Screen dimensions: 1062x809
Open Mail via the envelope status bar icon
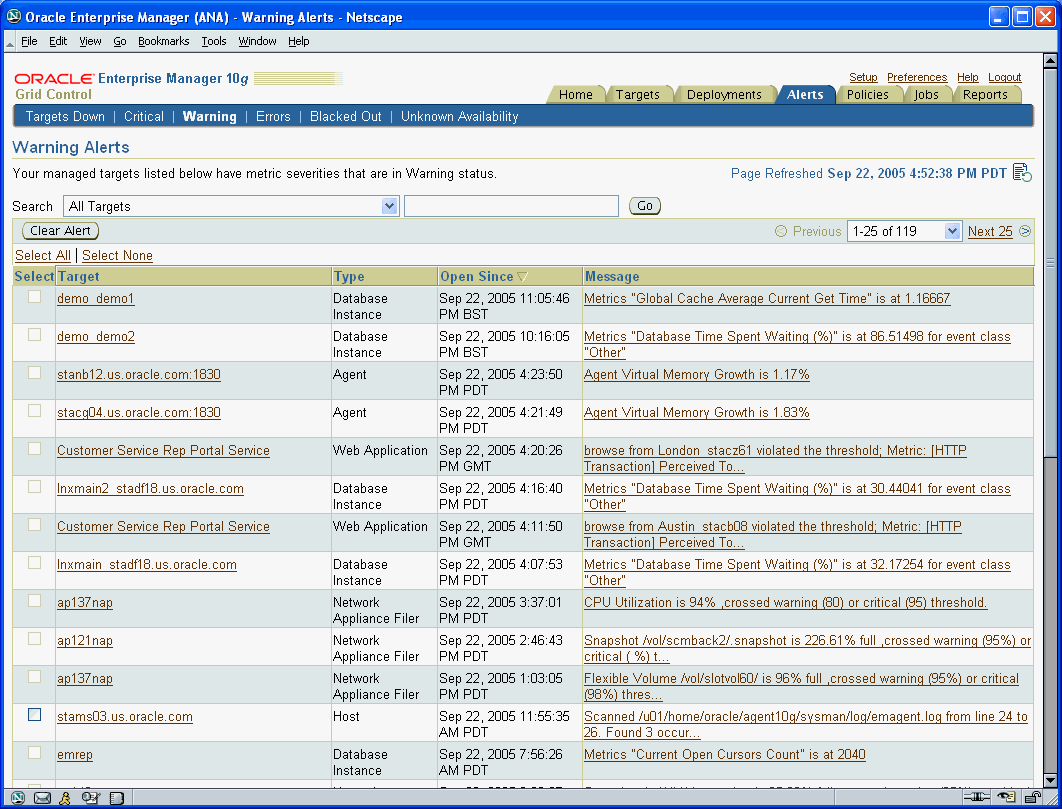(x=41, y=797)
